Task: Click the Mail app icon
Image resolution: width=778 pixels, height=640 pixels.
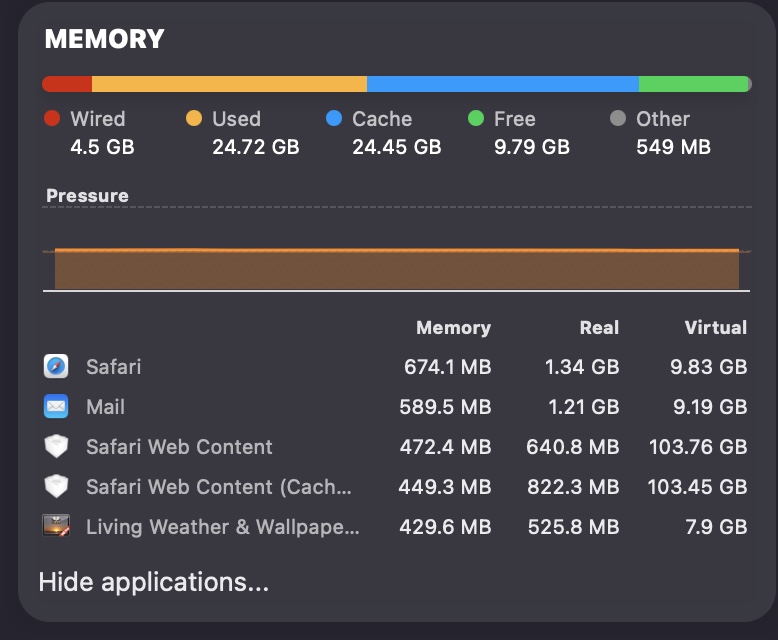Action: (56, 407)
